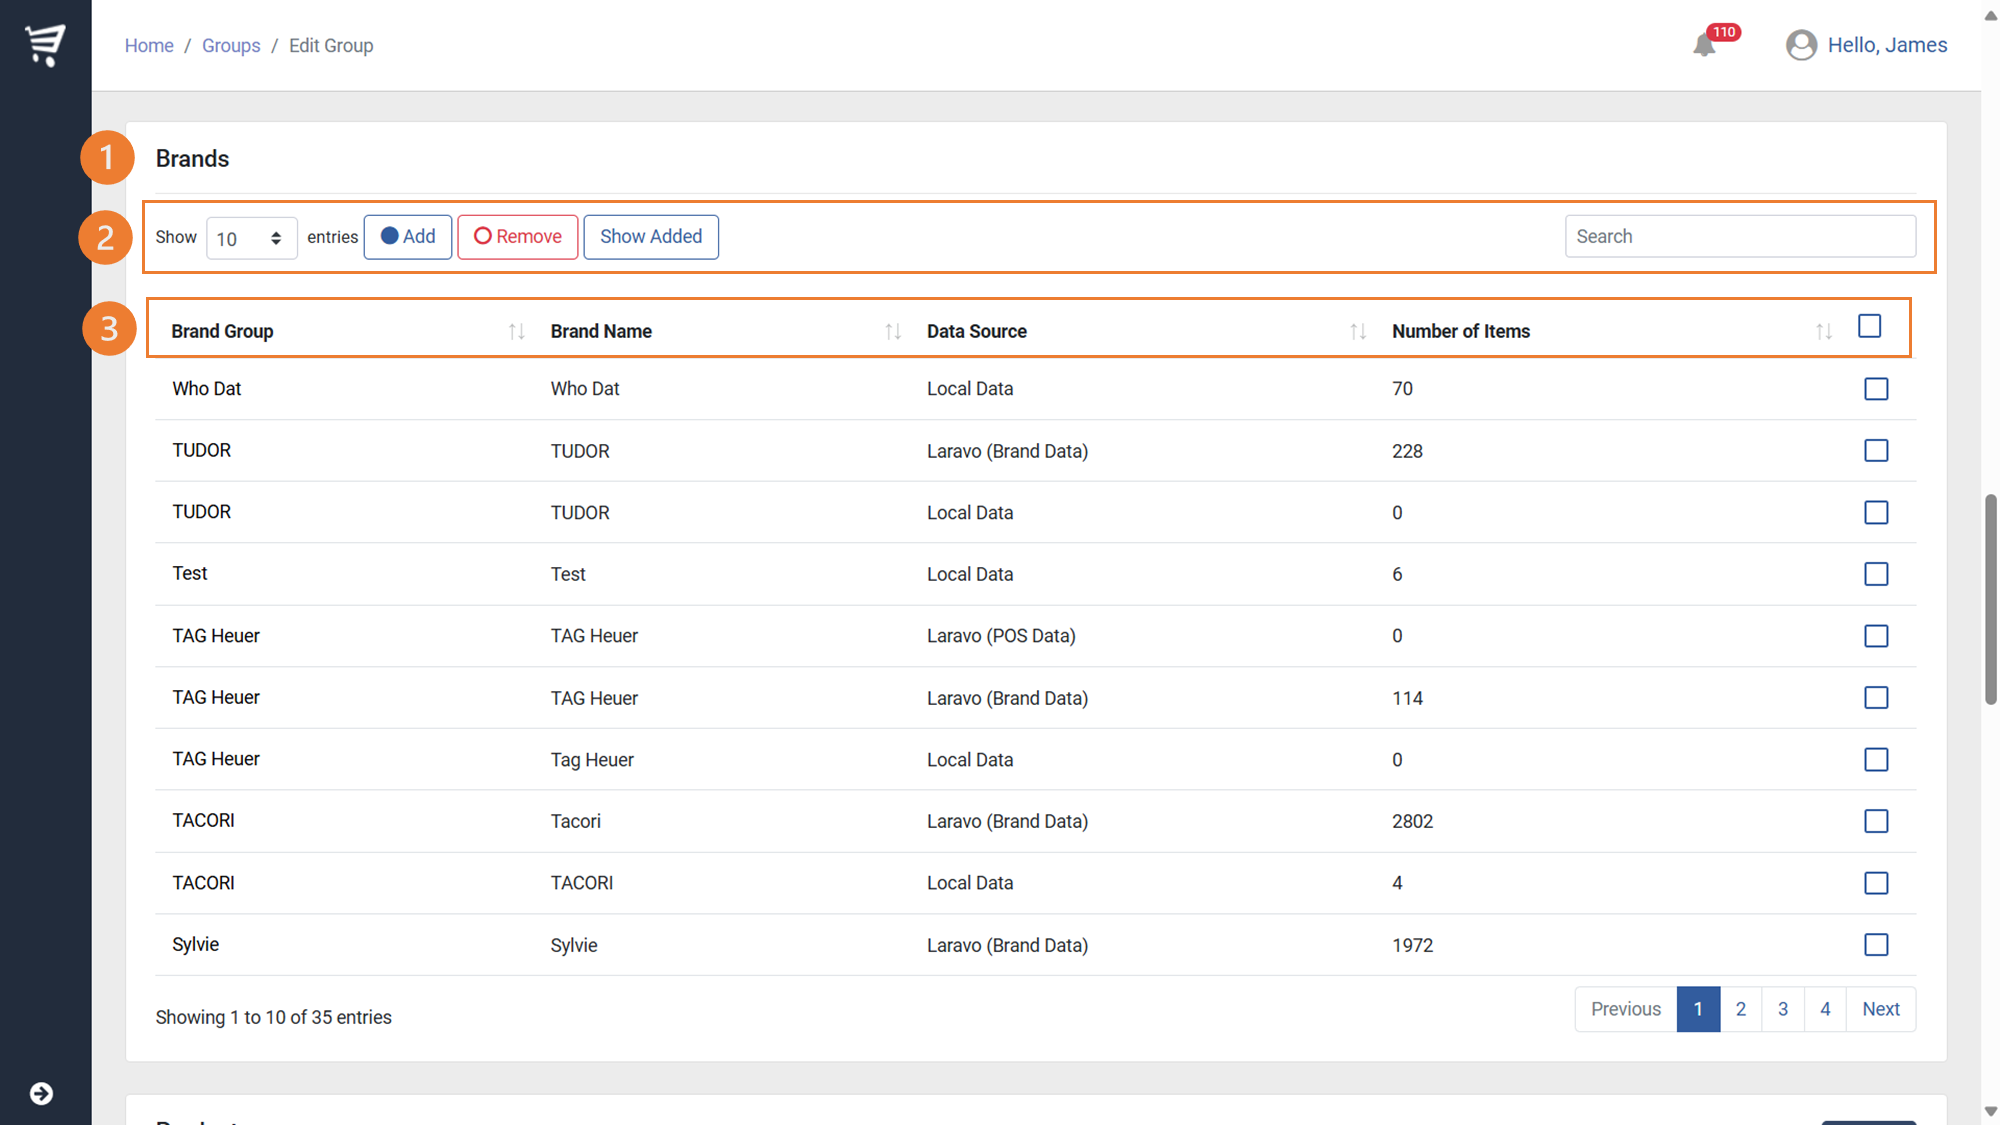Click the Brand Group column header text

tap(222, 331)
